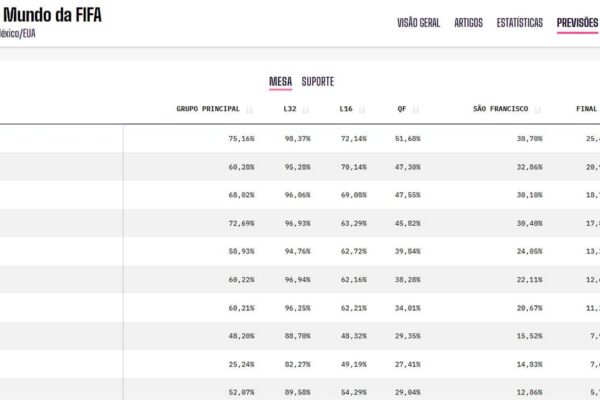The width and height of the screenshot is (600, 400).
Task: Select the Mesa view tab
Action: tap(280, 82)
